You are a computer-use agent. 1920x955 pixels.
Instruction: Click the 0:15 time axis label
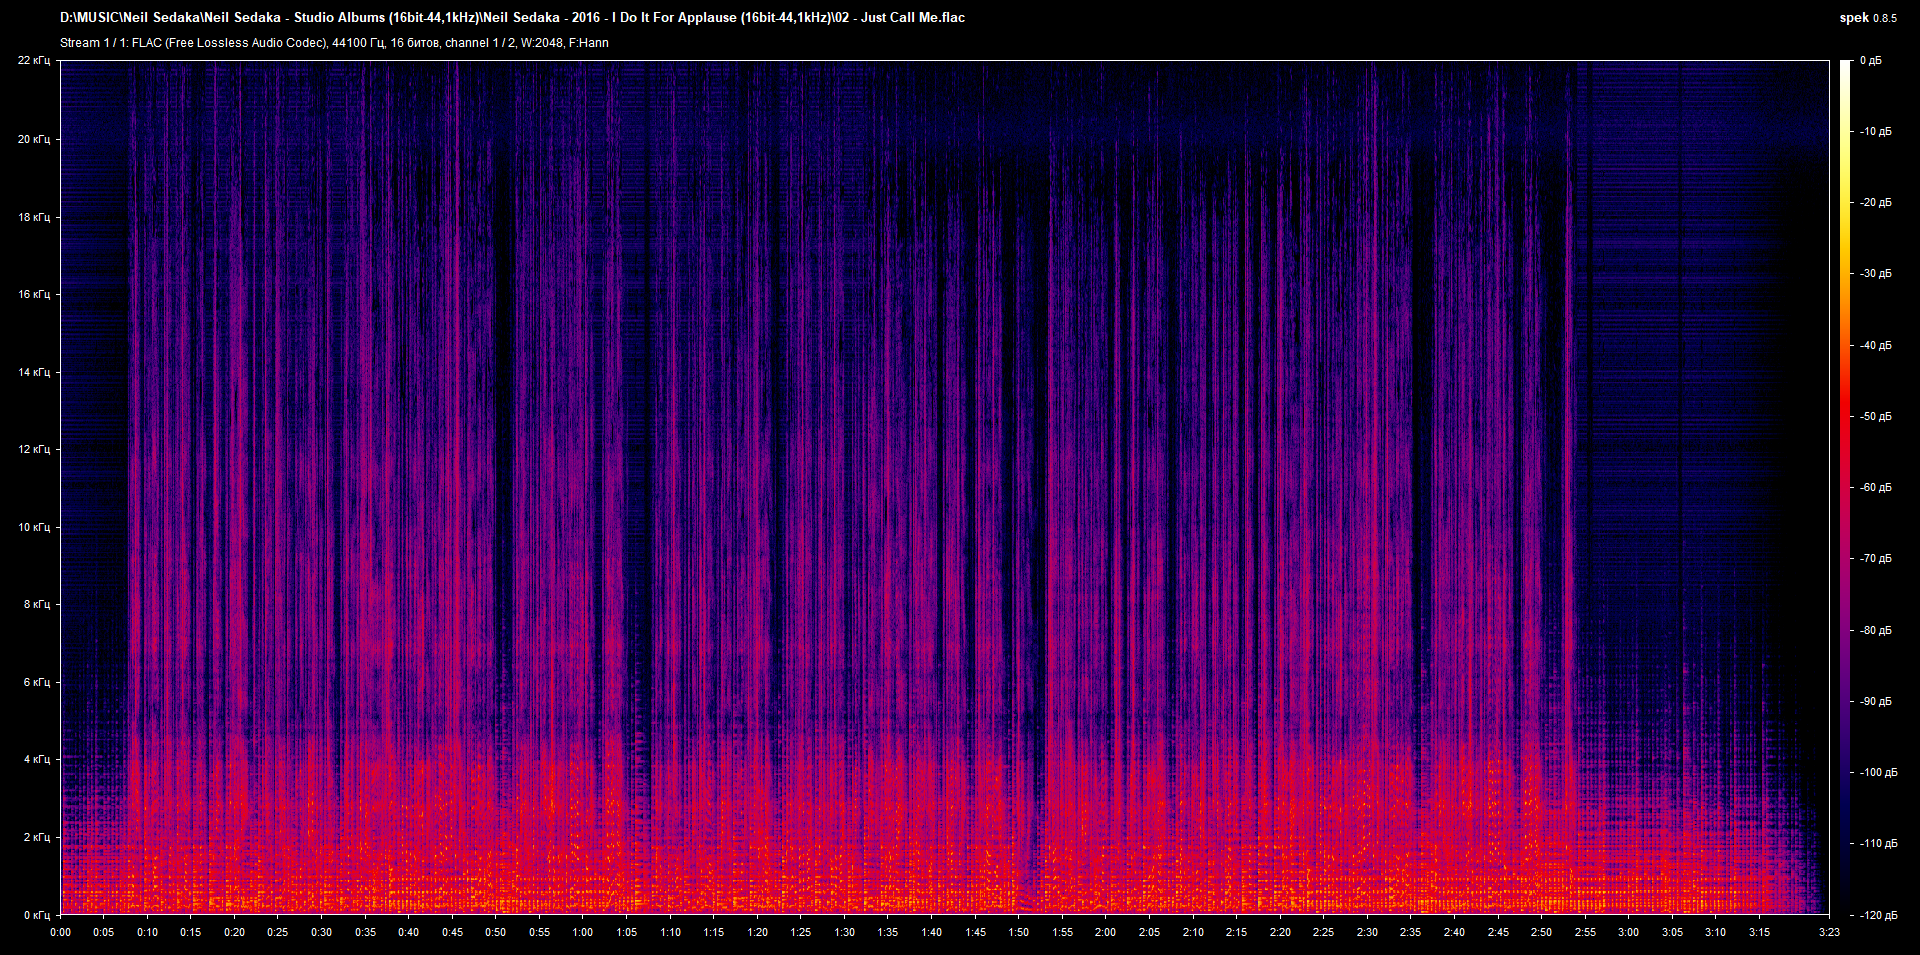tap(190, 932)
